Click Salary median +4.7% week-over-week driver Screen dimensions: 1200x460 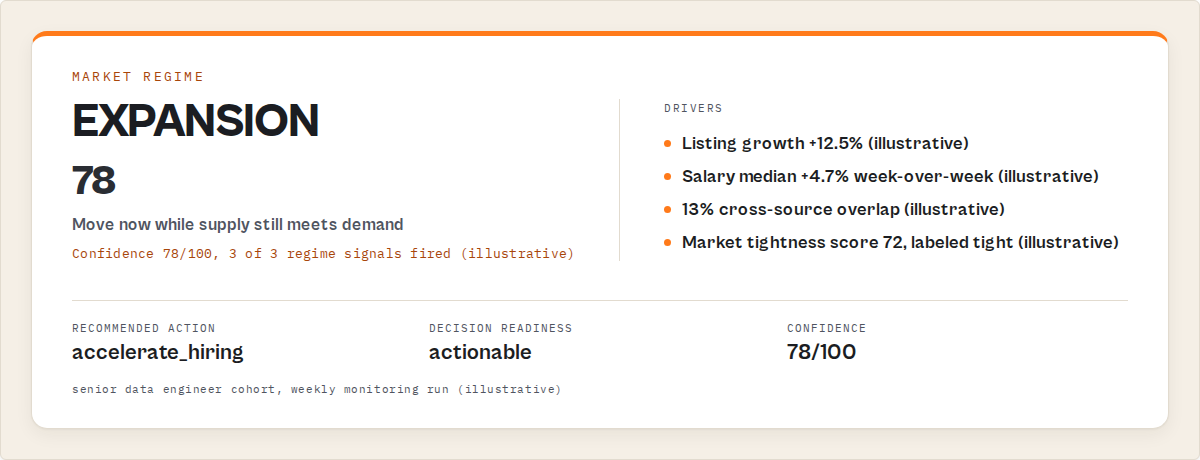[890, 177]
